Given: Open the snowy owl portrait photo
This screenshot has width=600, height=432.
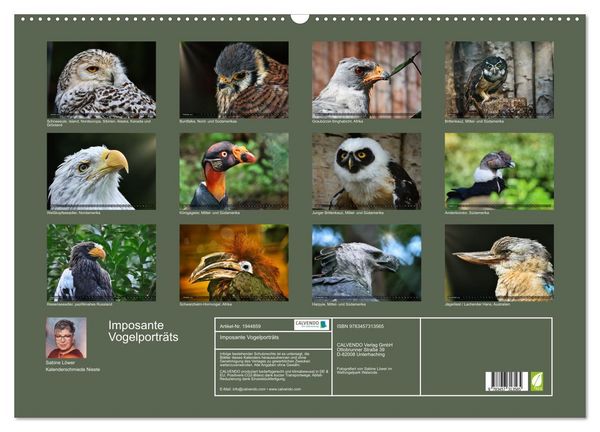Looking at the screenshot, I should pos(101,80).
